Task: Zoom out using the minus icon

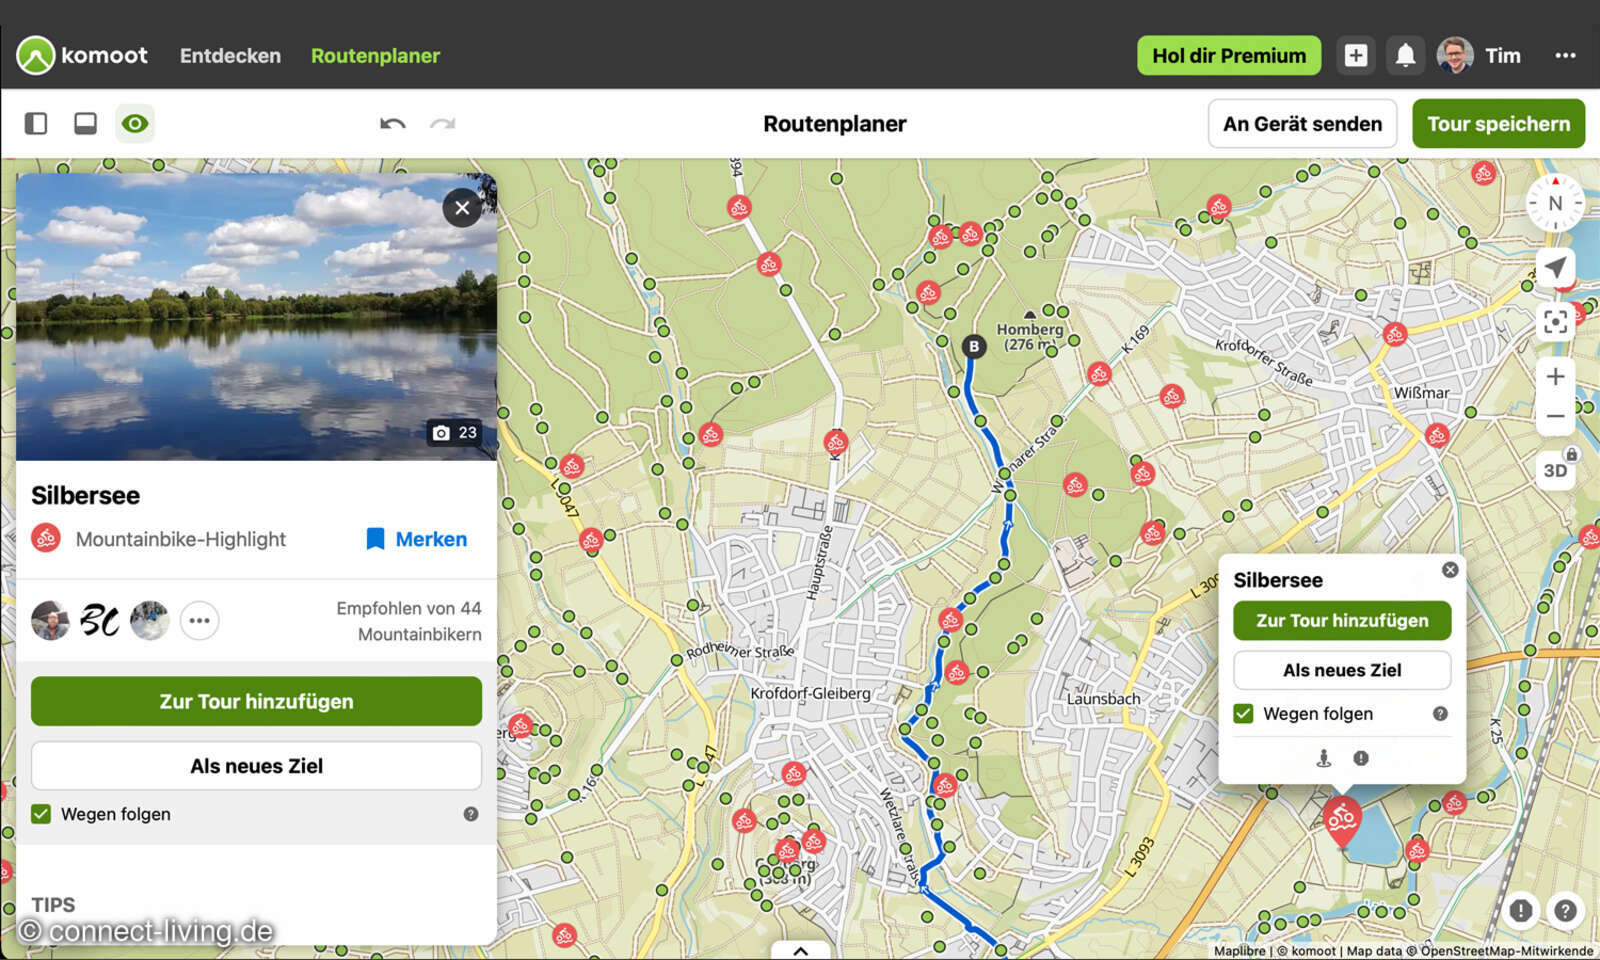Action: coord(1556,416)
